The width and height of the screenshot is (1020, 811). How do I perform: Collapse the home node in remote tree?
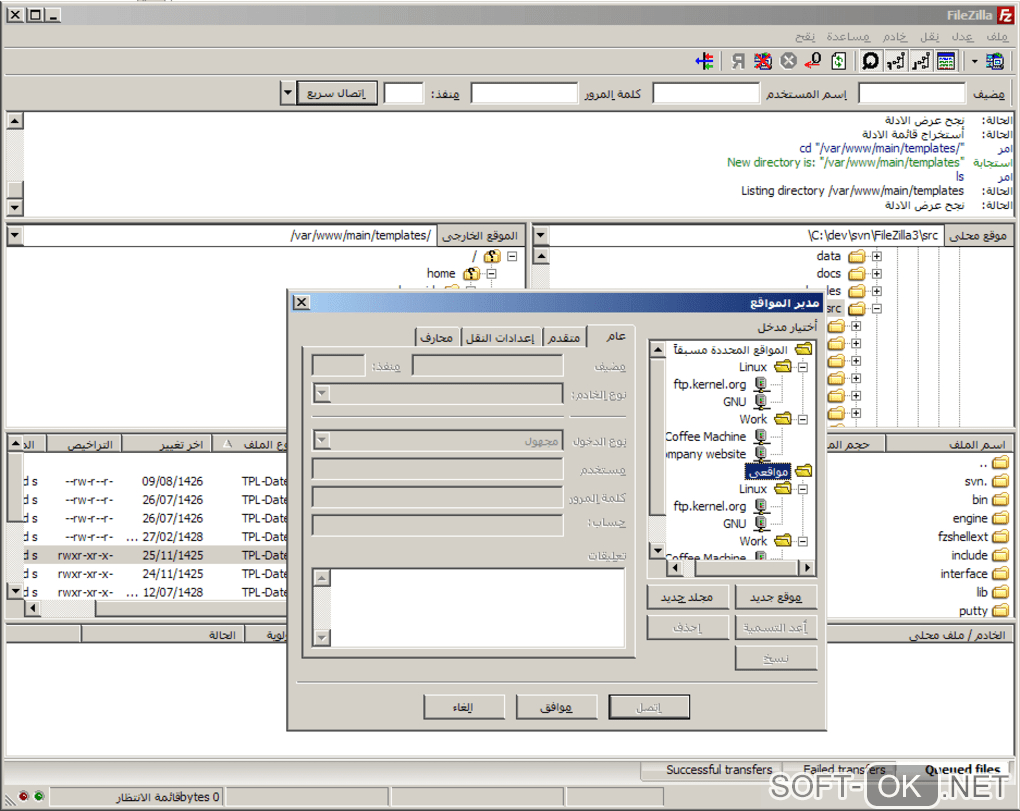492,274
